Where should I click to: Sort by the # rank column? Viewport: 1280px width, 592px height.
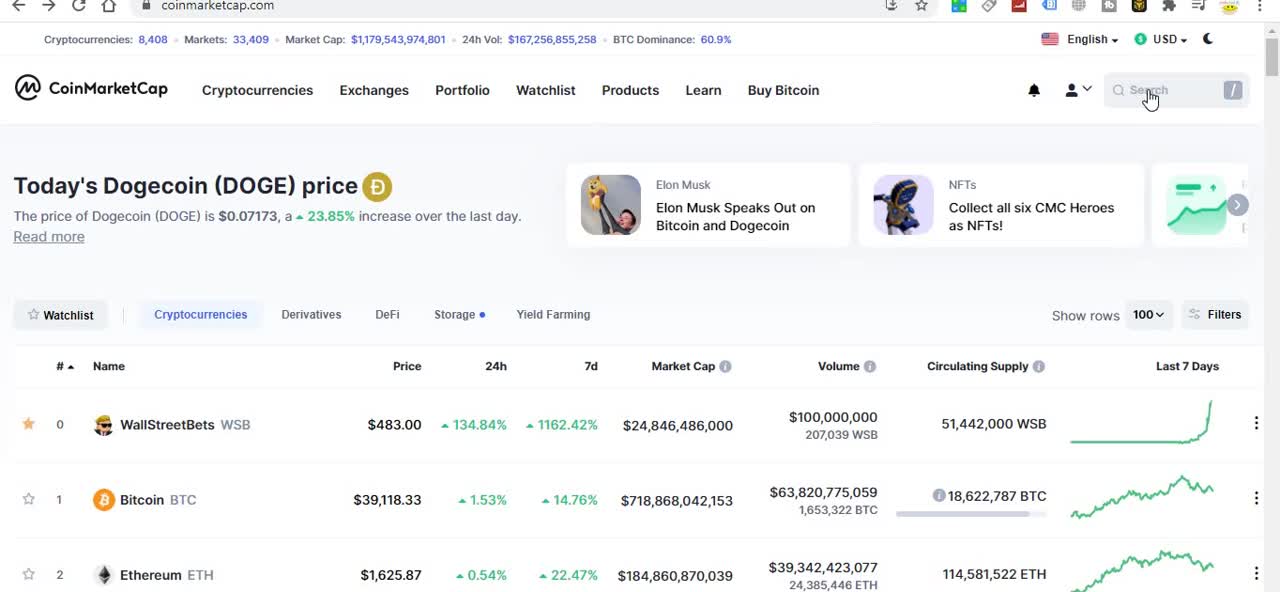(x=65, y=367)
